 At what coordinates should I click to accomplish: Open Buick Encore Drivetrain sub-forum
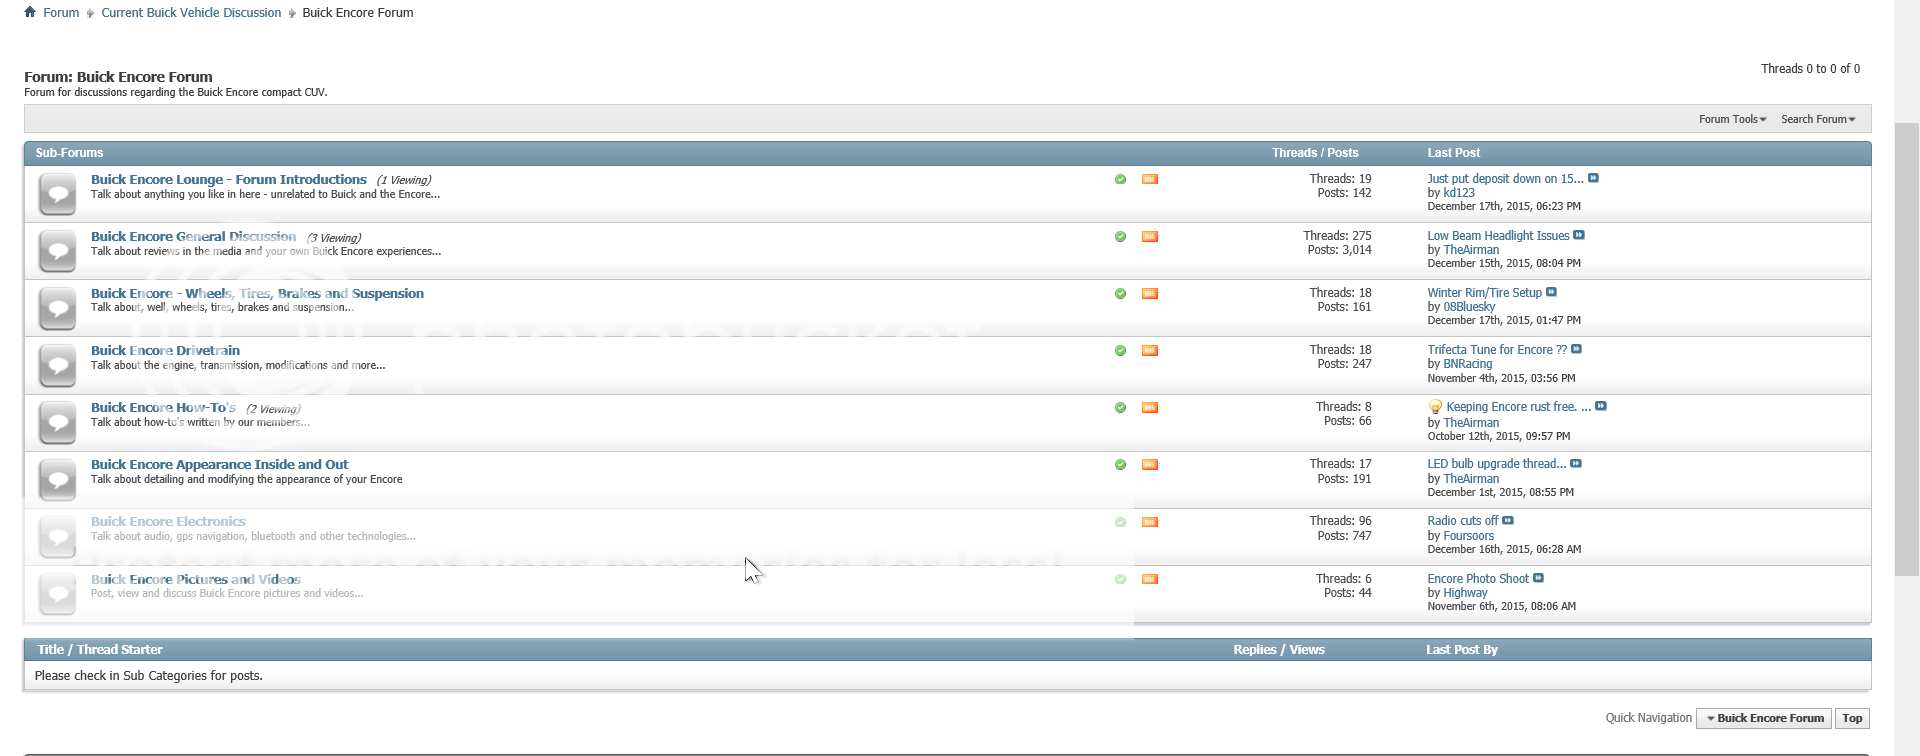click(165, 351)
